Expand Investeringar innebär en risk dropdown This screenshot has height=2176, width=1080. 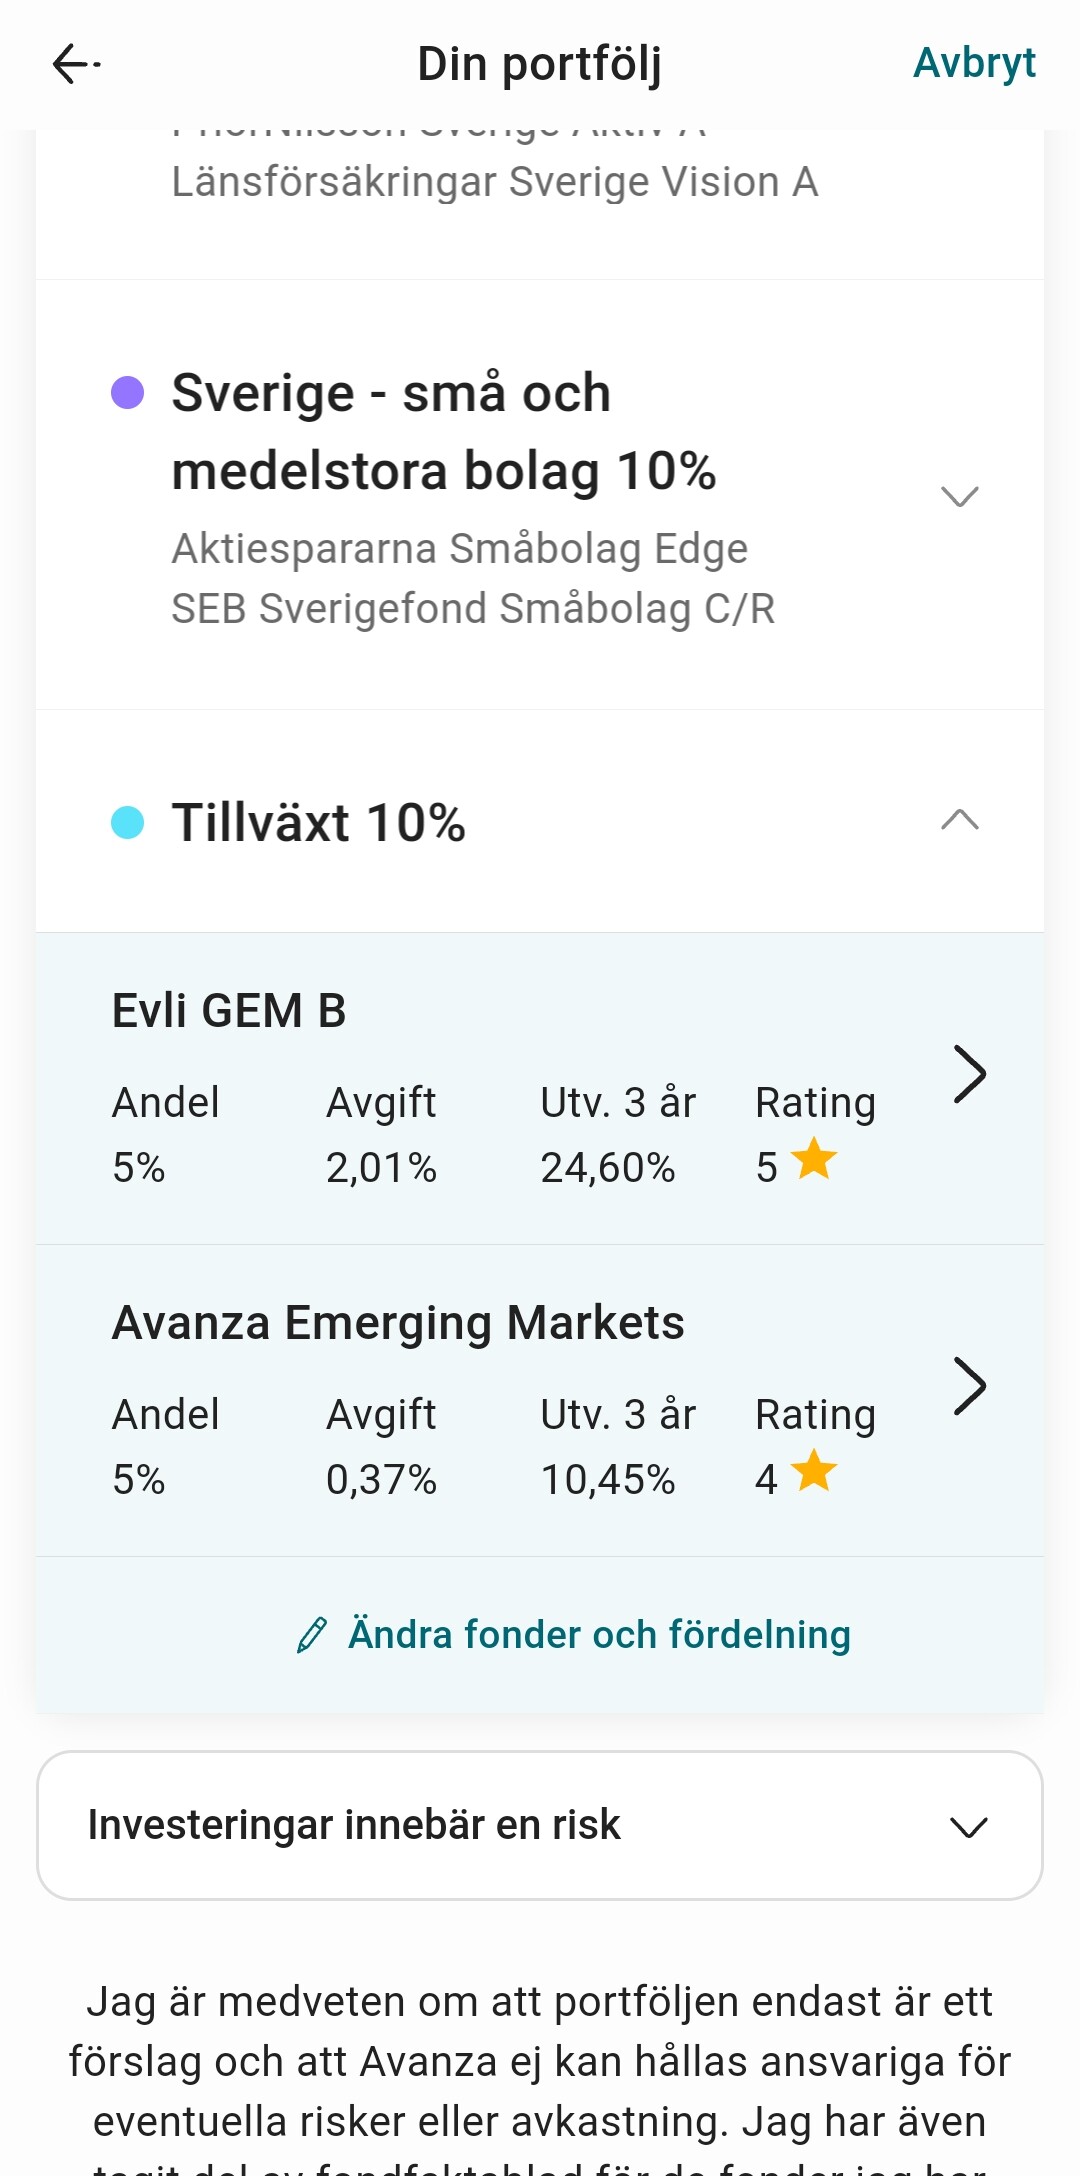(x=968, y=1827)
